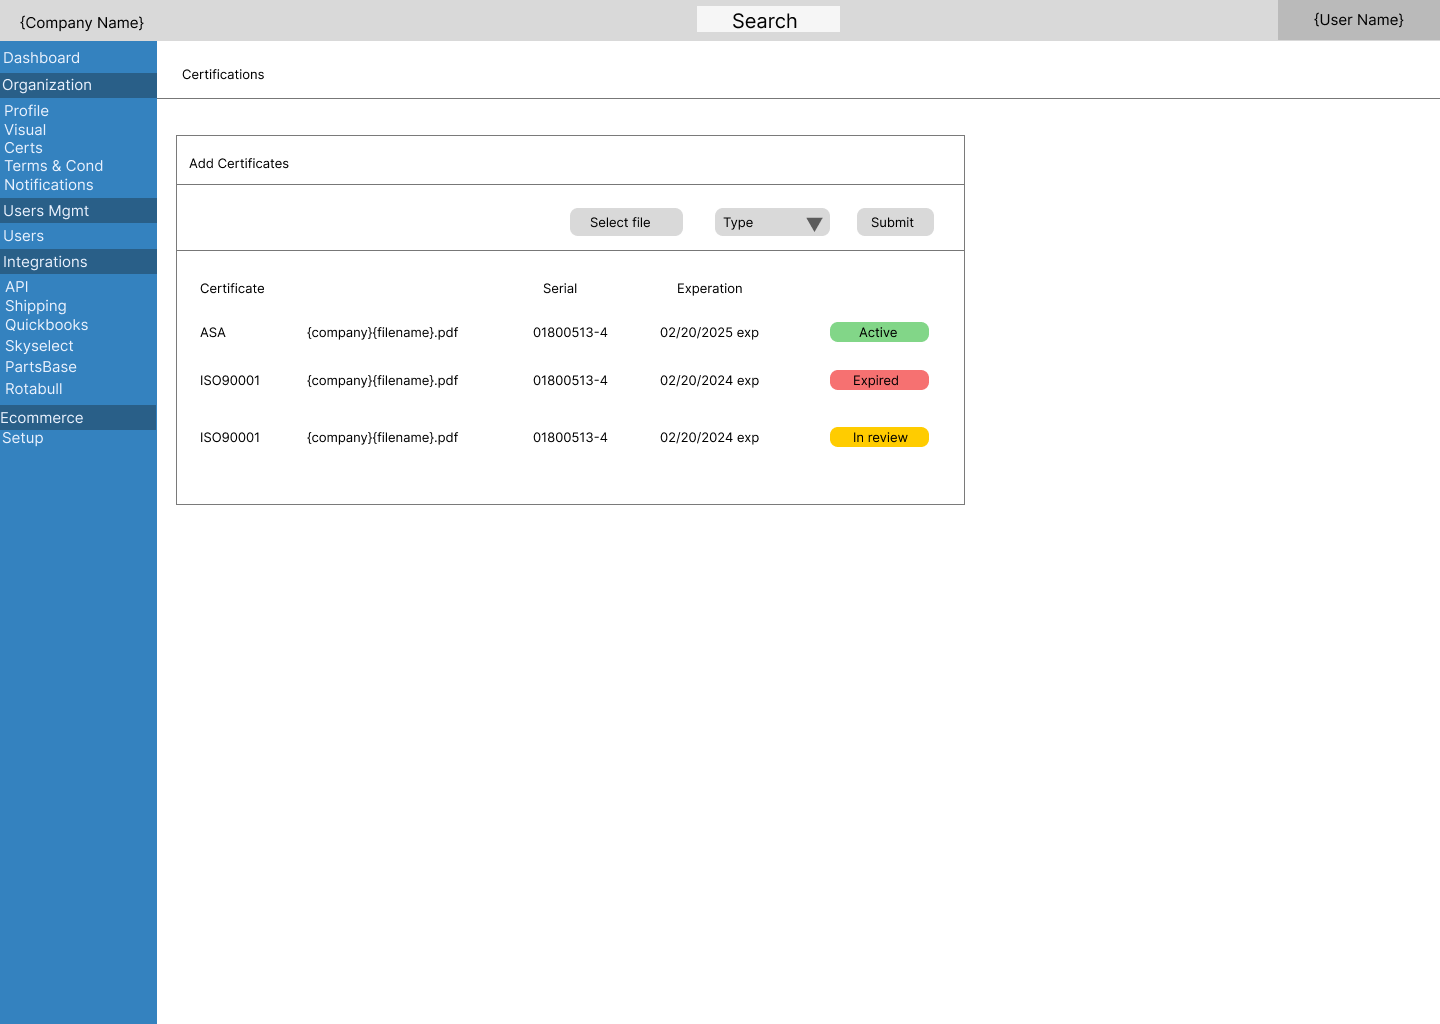
Task: Open the Type dropdown
Action: point(772,222)
